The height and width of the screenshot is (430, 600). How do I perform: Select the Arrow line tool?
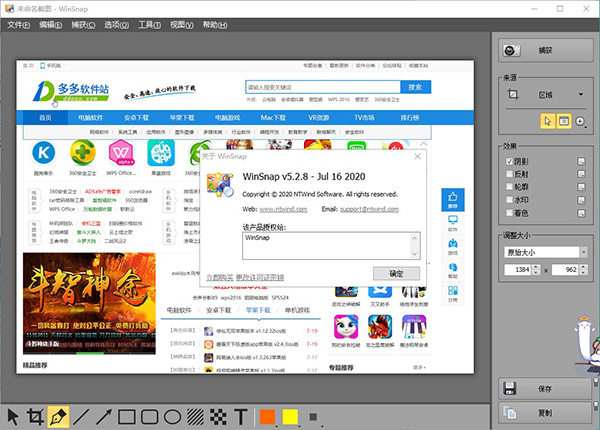[104, 417]
